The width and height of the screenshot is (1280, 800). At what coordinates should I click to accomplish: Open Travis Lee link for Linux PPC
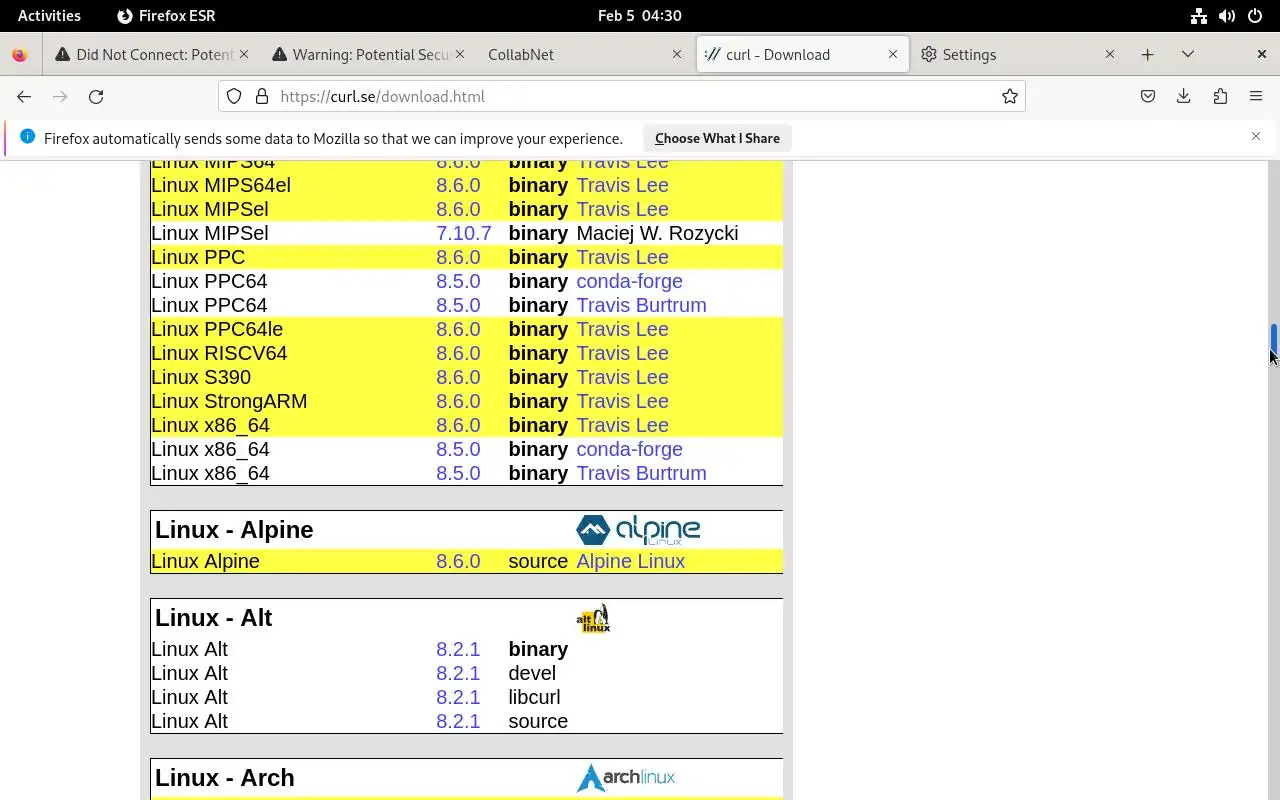click(622, 257)
